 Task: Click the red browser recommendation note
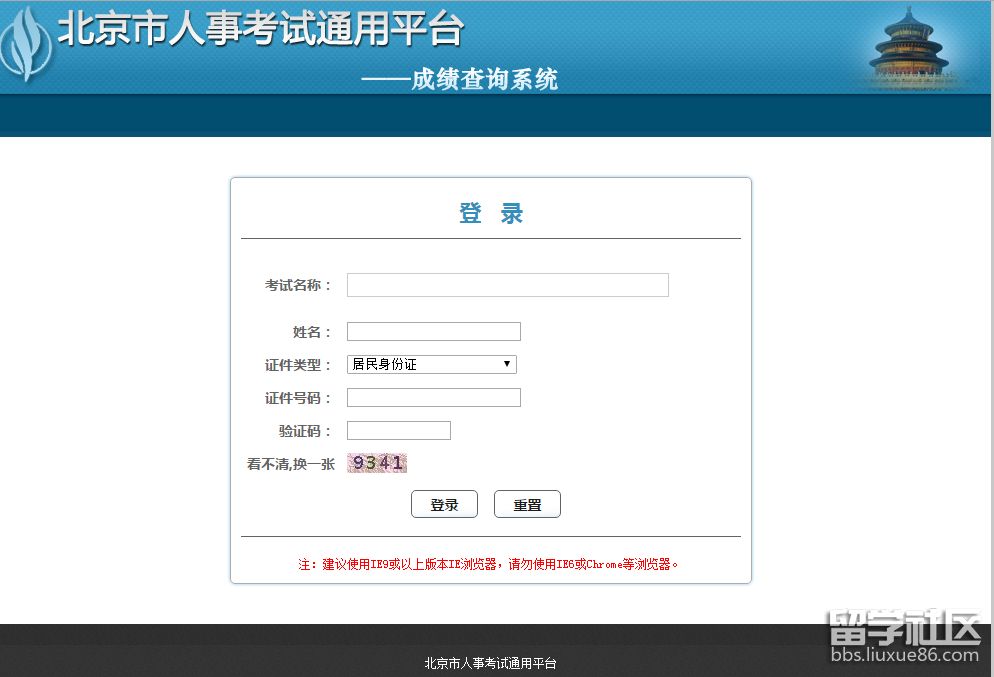pyautogui.click(x=490, y=564)
